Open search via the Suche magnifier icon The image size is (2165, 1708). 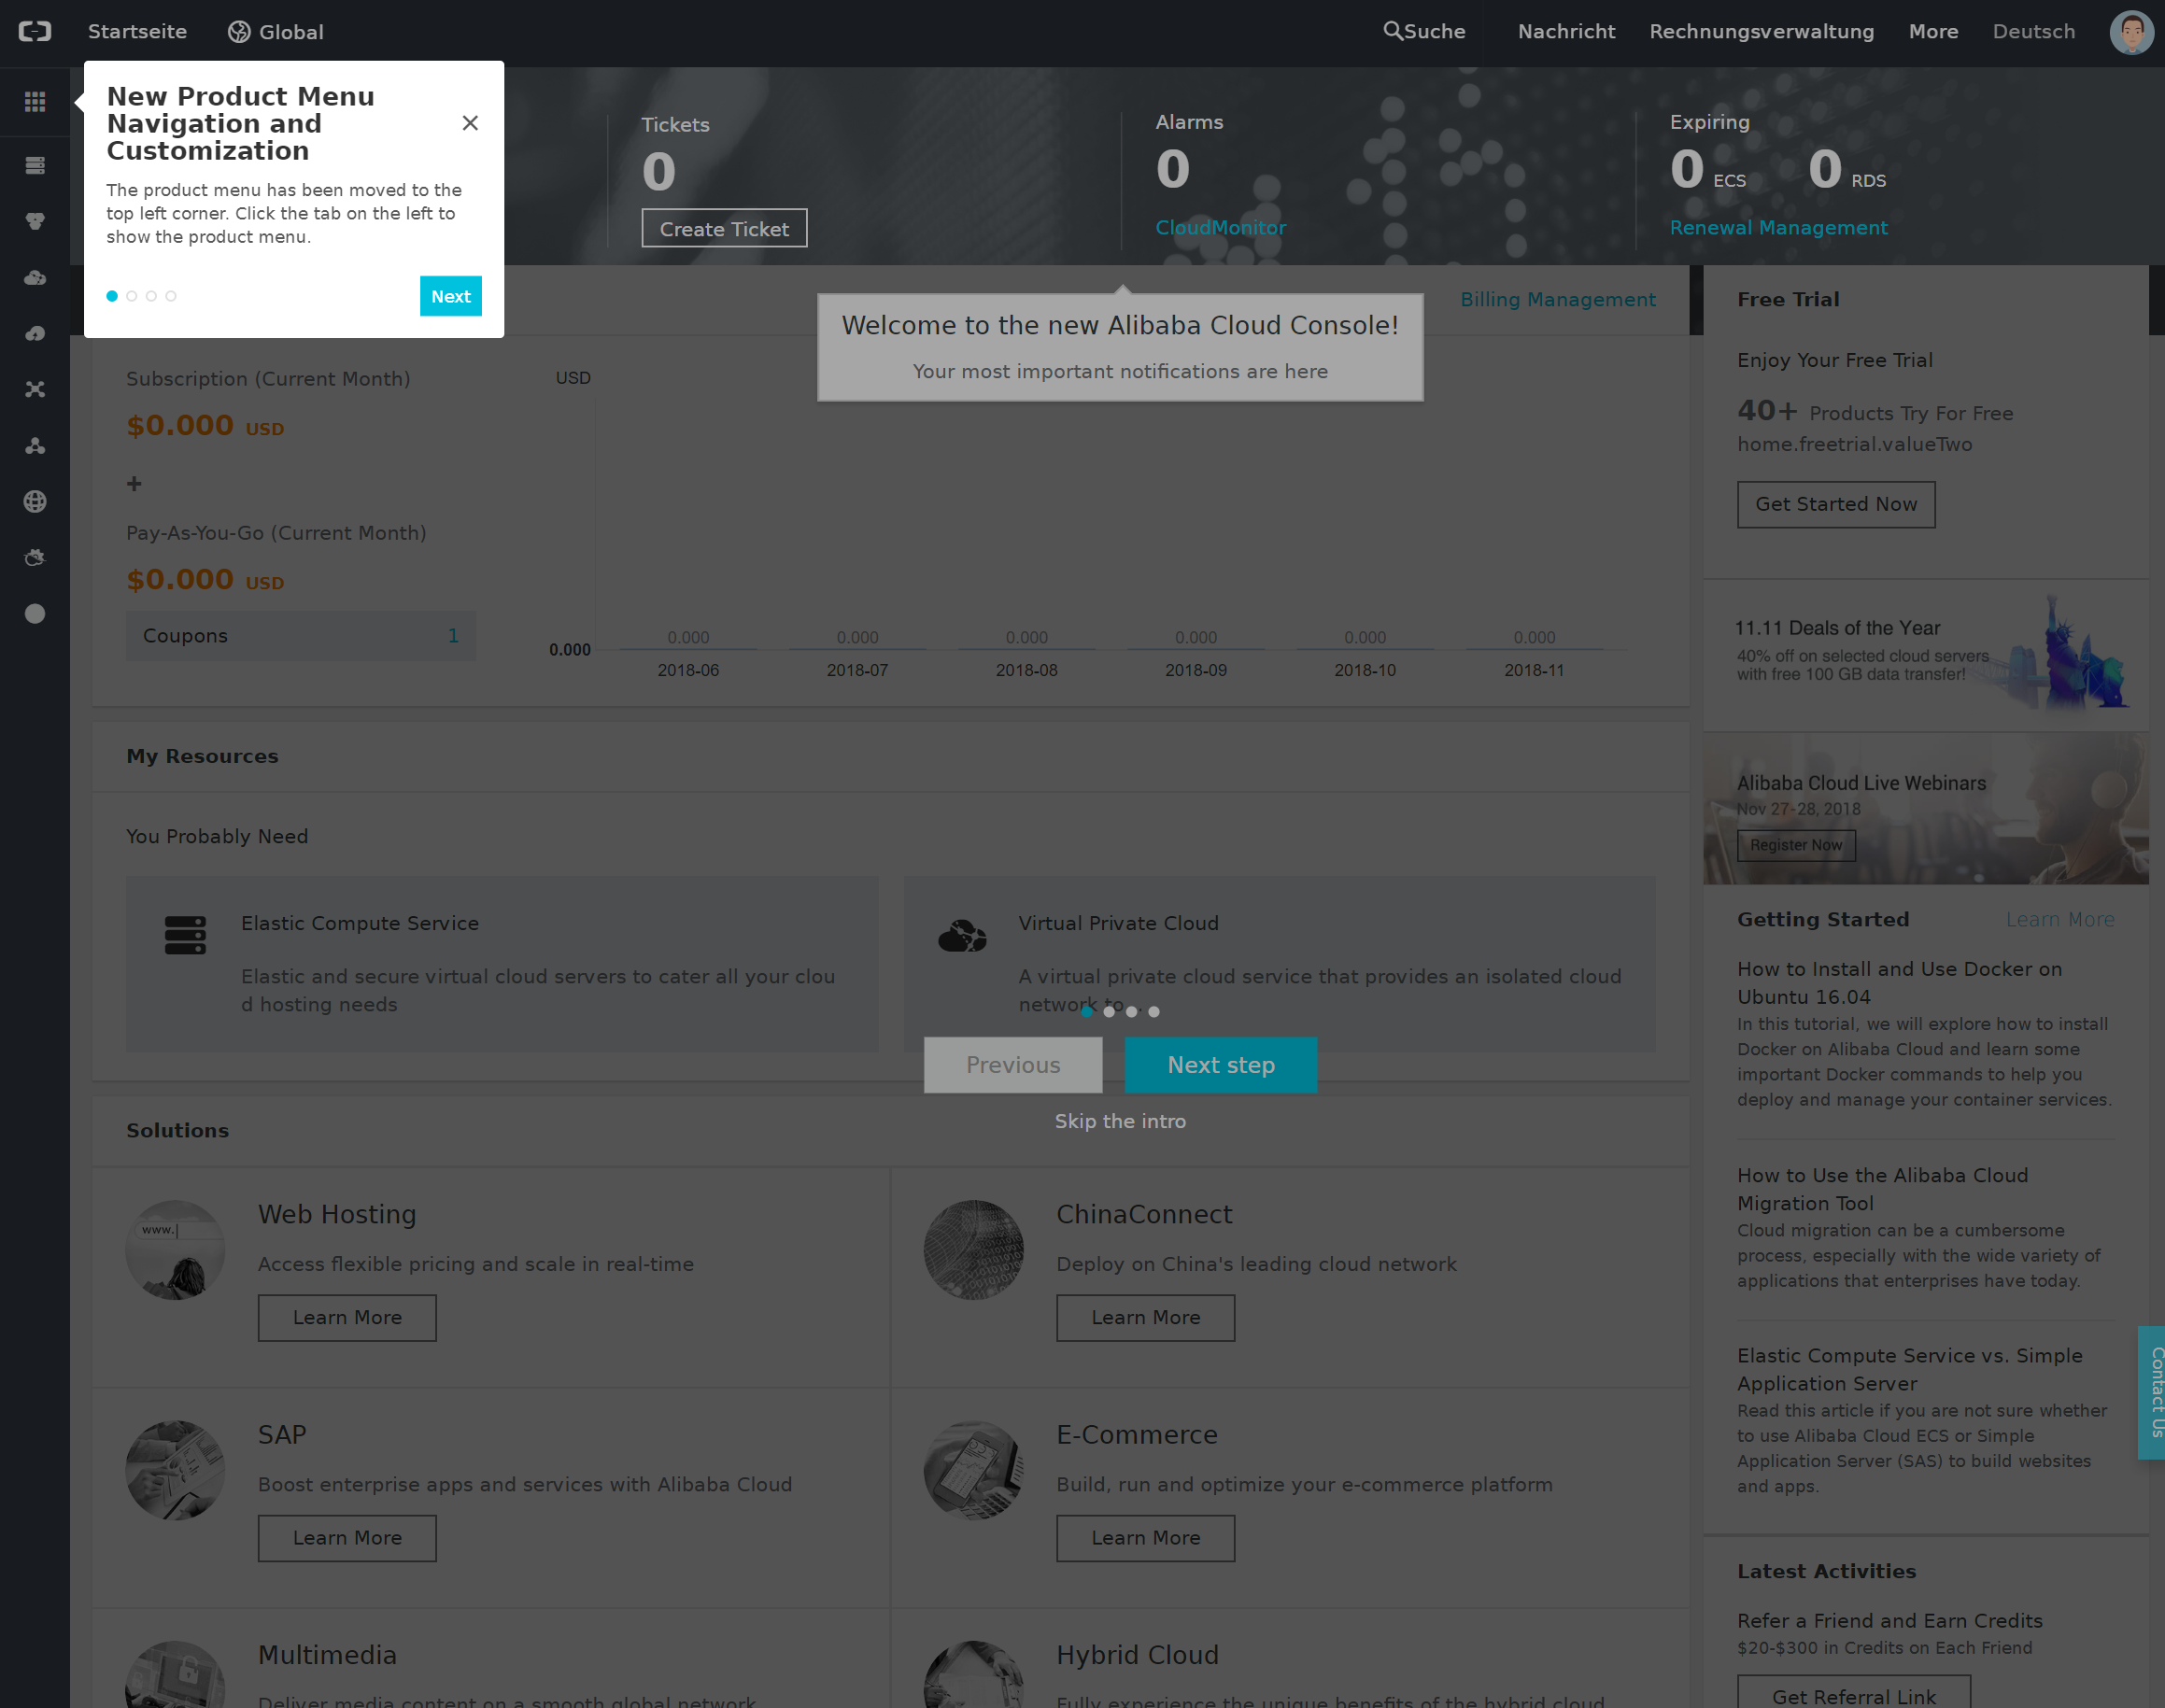(x=1392, y=31)
